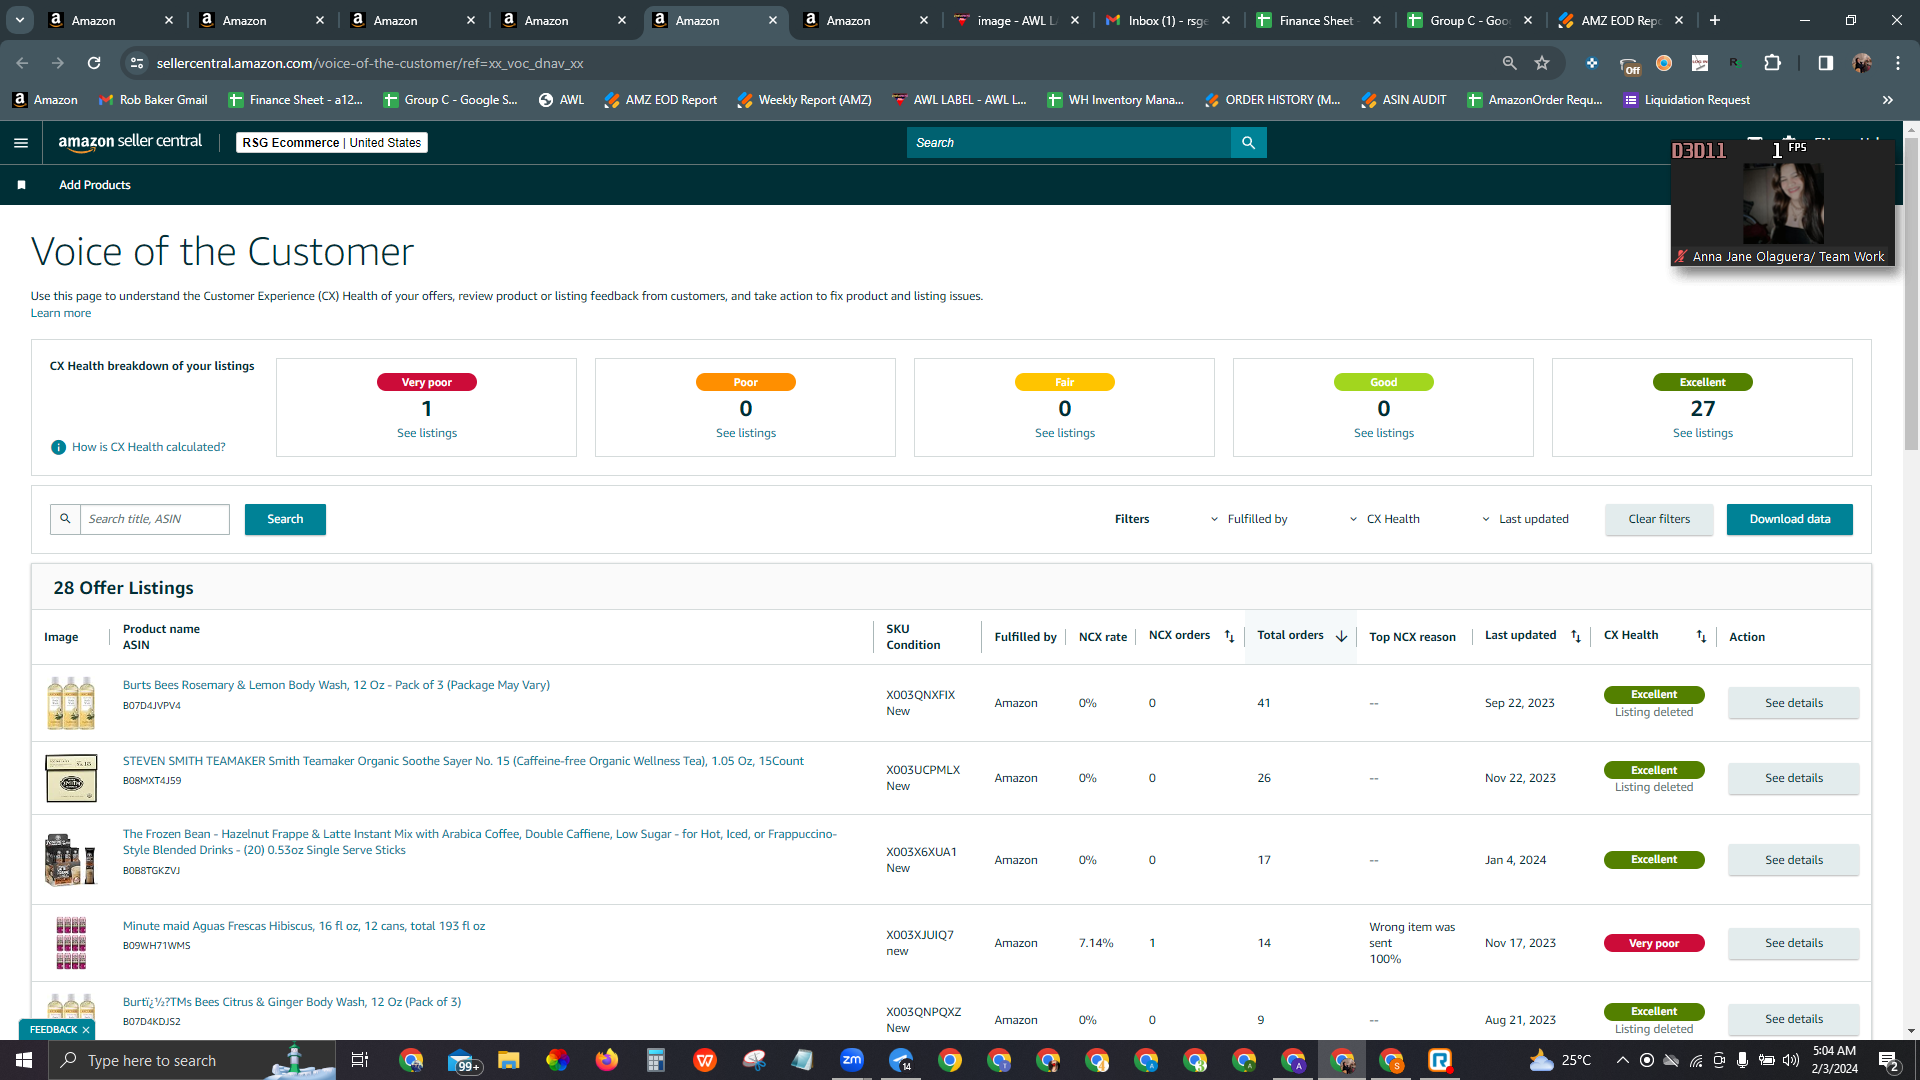This screenshot has height=1080, width=1920.
Task: Open Zoom app from taskbar
Action: point(852,1060)
